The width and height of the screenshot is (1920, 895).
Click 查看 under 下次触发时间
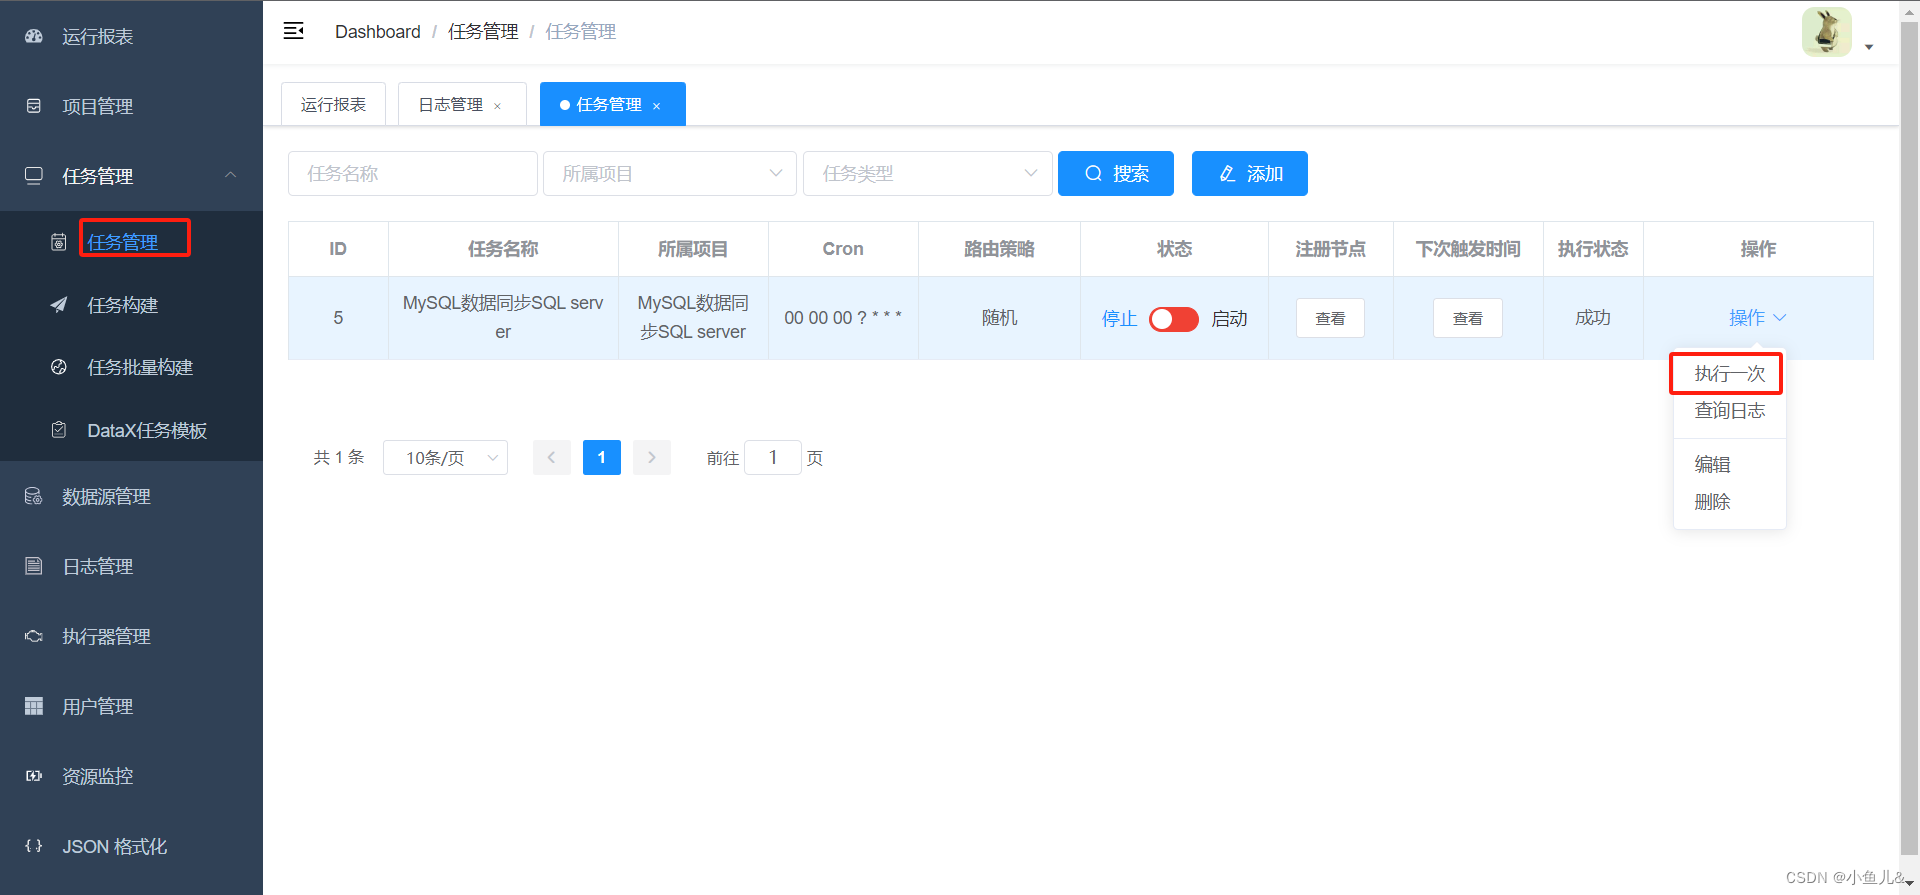[x=1468, y=318]
